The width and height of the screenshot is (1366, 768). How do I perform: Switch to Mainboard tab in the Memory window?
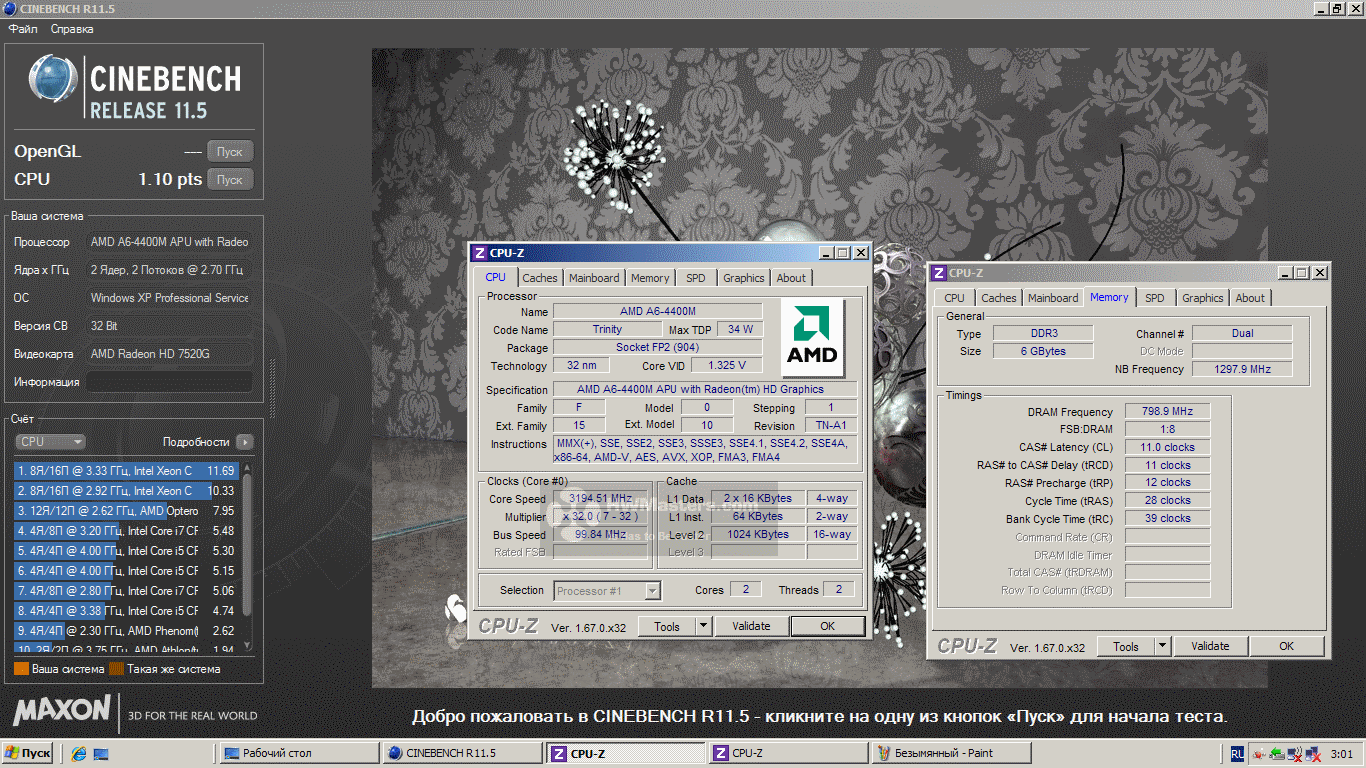point(1053,298)
